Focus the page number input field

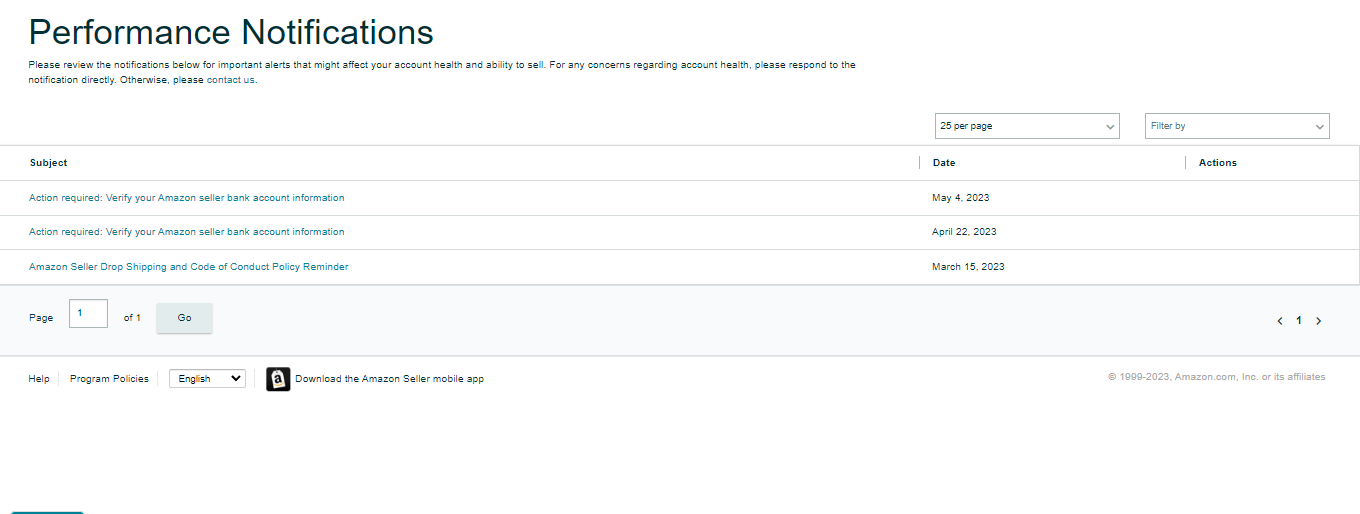click(x=88, y=313)
